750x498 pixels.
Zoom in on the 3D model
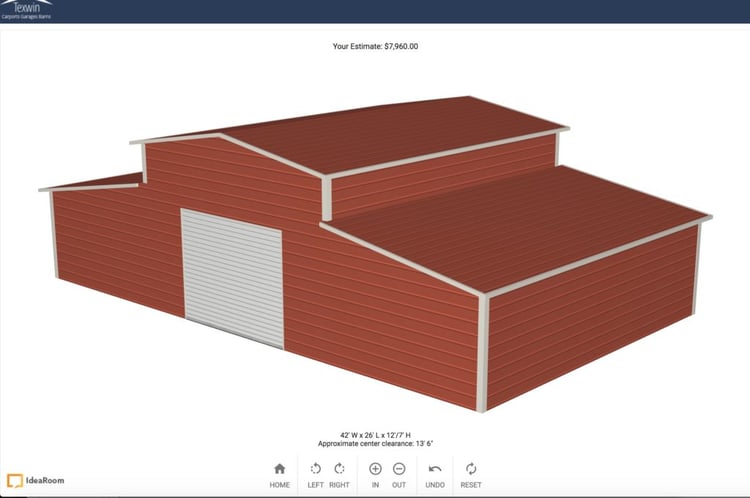(375, 469)
